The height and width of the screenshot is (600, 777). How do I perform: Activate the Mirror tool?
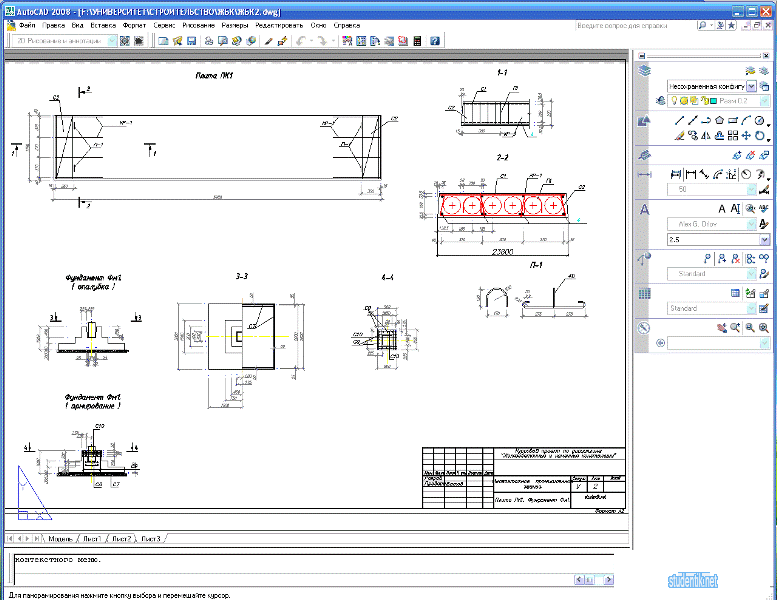coord(706,135)
